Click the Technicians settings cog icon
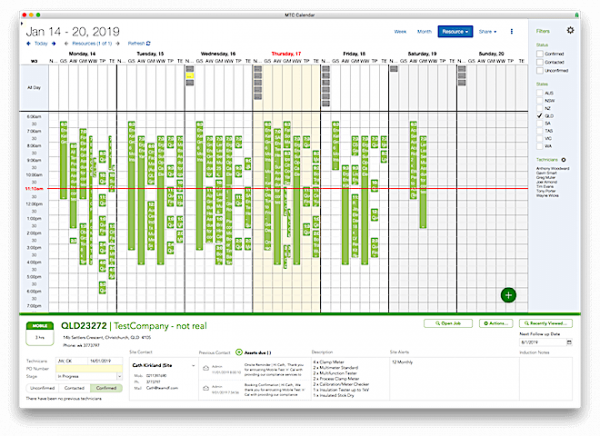 564,160
